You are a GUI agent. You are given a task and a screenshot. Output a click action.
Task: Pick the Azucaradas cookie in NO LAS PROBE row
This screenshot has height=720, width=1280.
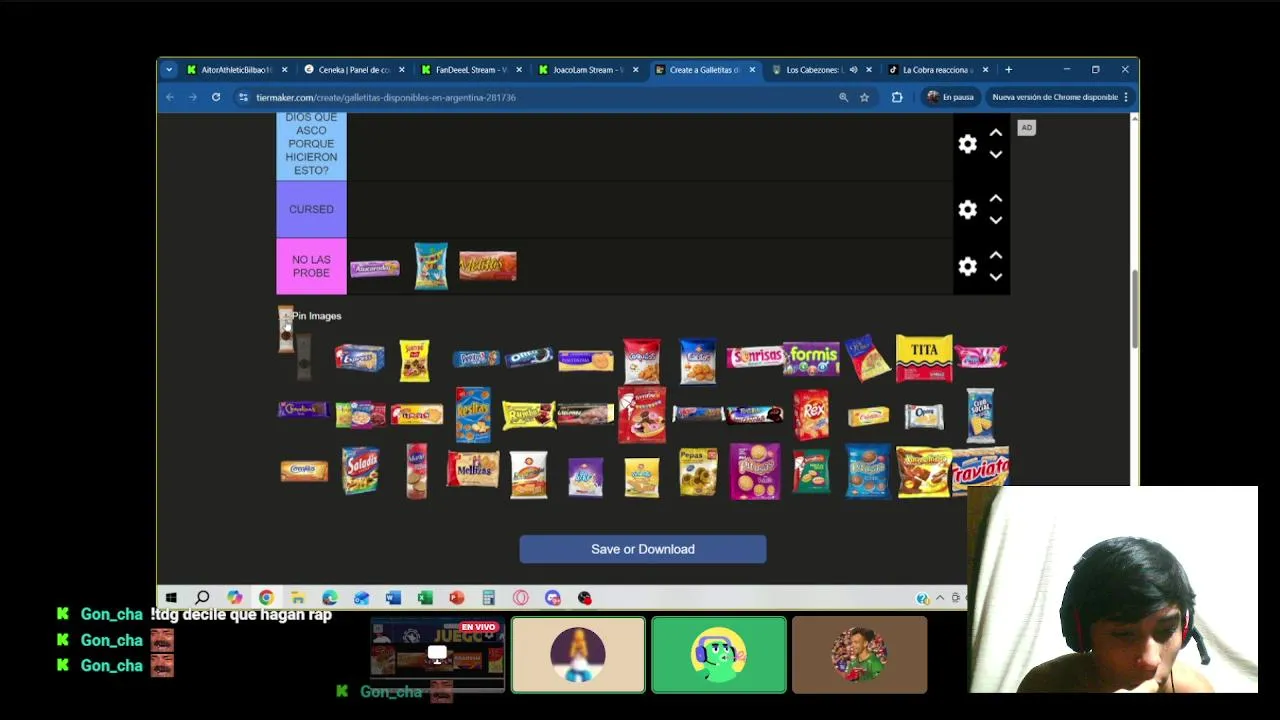374,268
